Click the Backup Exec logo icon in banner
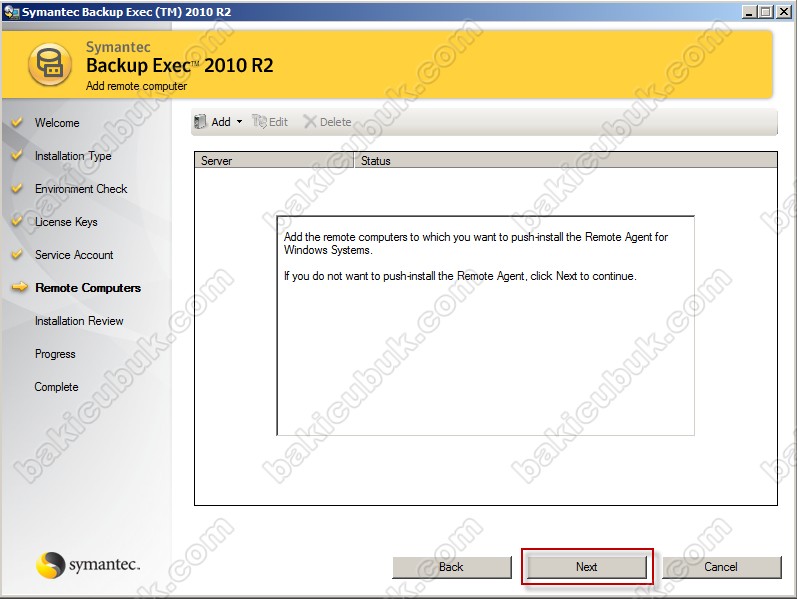This screenshot has height=599, width=797. pos(50,65)
